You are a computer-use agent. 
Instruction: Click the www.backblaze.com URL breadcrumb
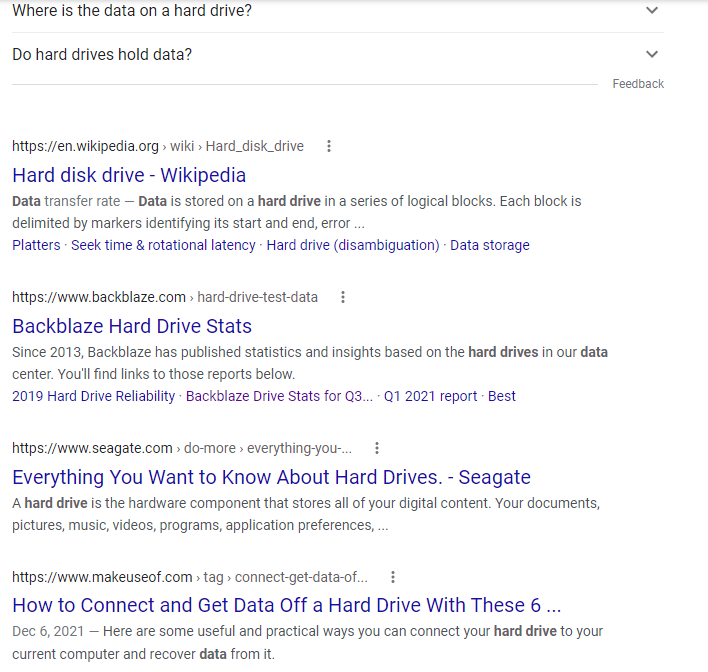click(x=165, y=297)
